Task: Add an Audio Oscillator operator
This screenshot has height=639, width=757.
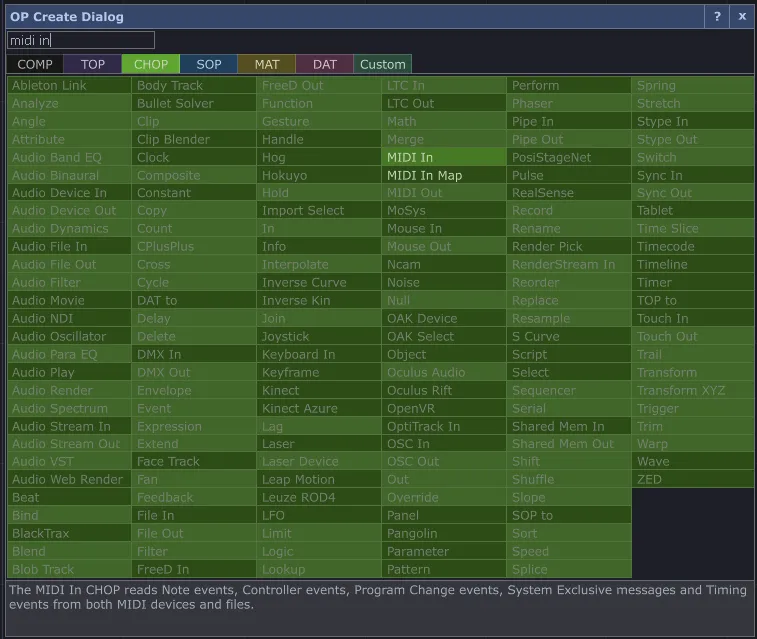Action: (x=69, y=336)
